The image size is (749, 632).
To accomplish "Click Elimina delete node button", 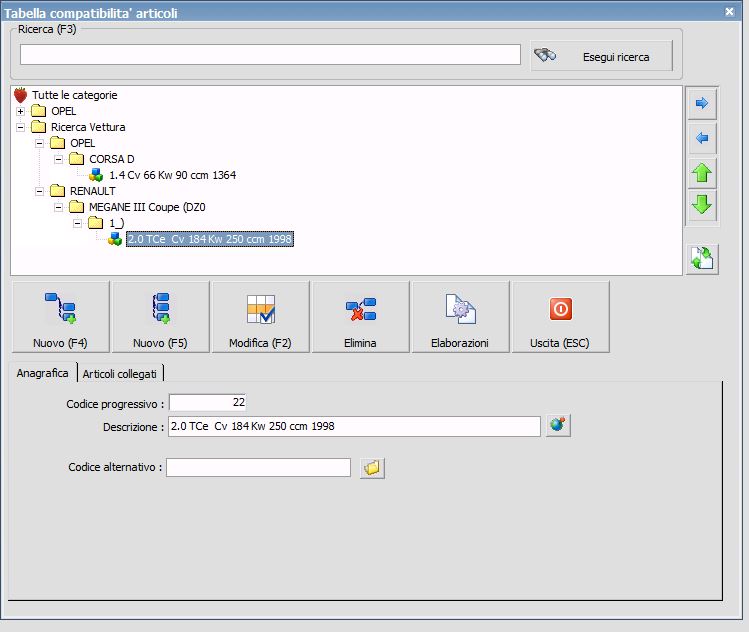I will pos(361,317).
